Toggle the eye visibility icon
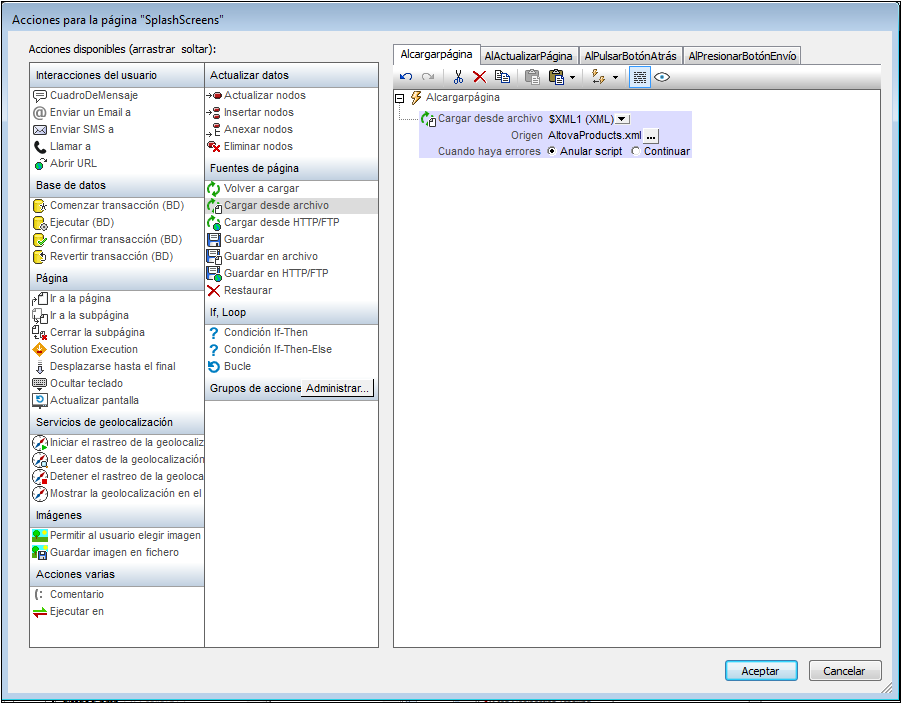 (662, 77)
